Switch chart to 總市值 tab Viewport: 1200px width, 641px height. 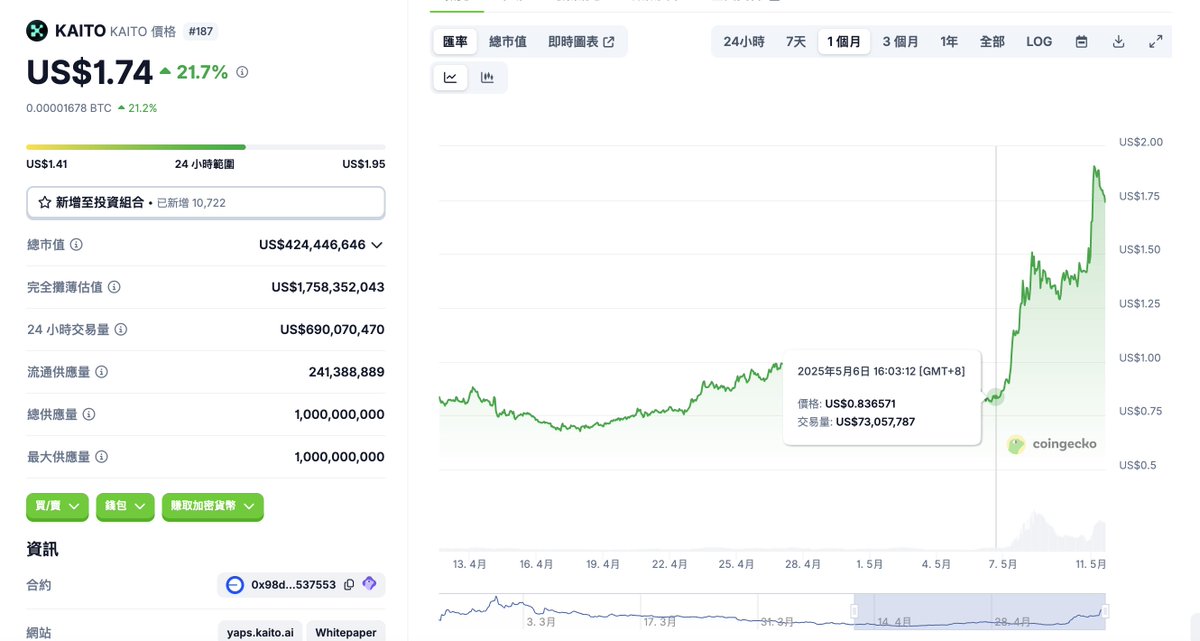point(508,42)
